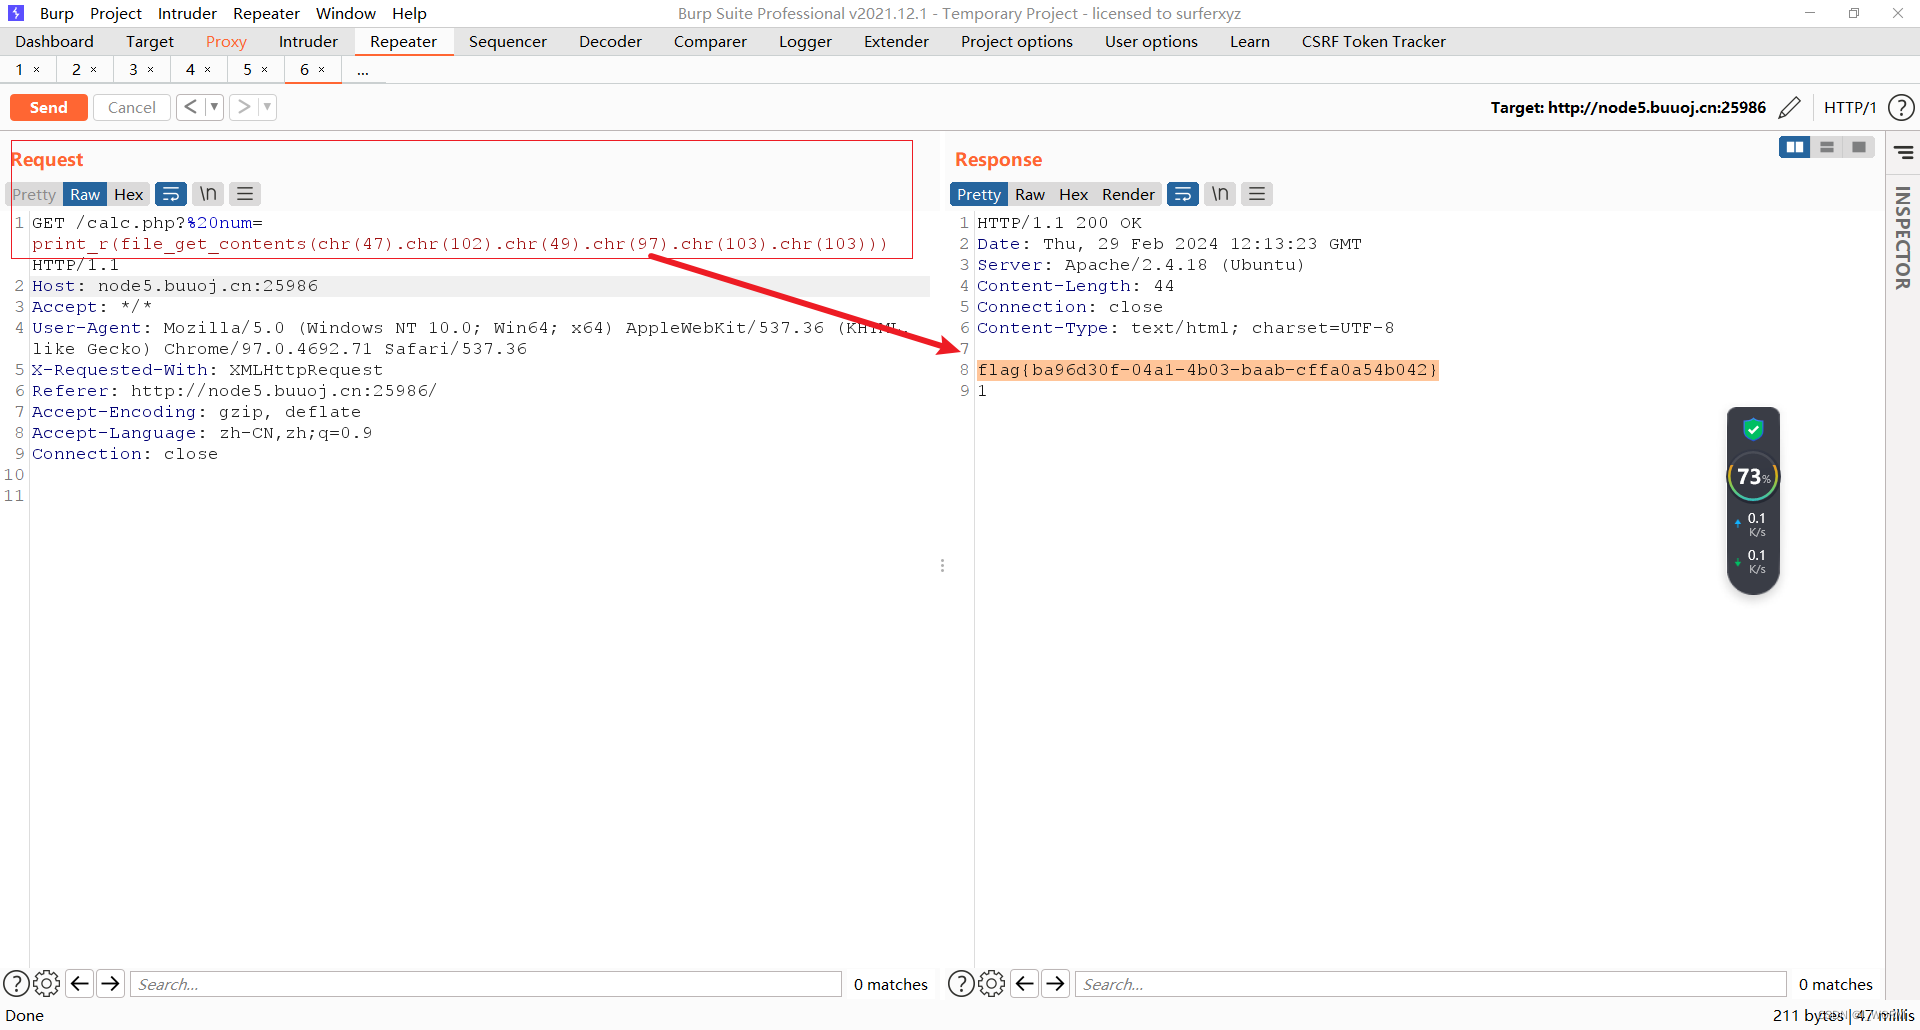
Task: Click the green shield widget icon
Action: pos(1753,430)
